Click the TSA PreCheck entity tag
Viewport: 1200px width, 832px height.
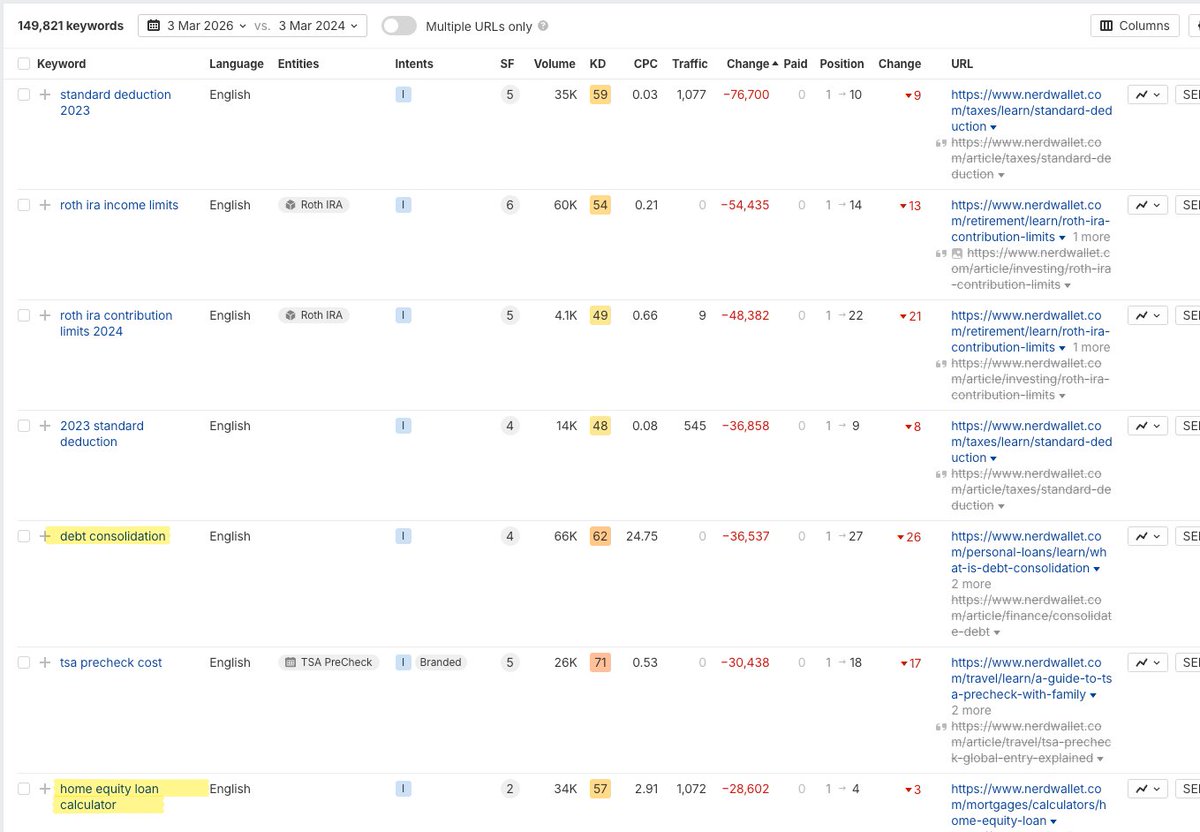(329, 663)
